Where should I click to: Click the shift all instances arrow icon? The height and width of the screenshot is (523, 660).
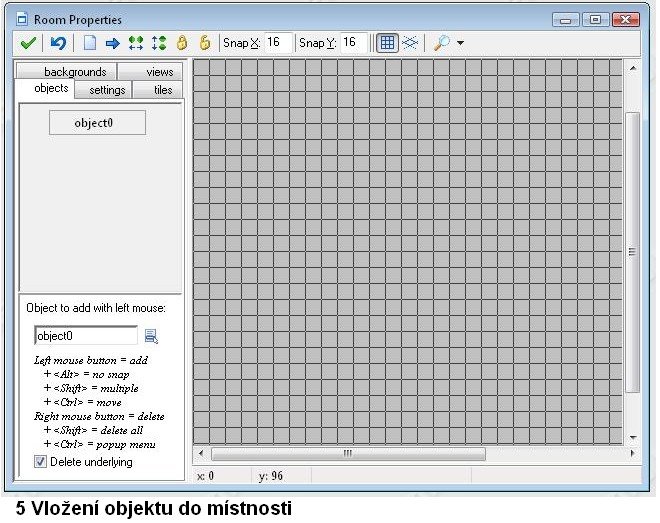(112, 43)
